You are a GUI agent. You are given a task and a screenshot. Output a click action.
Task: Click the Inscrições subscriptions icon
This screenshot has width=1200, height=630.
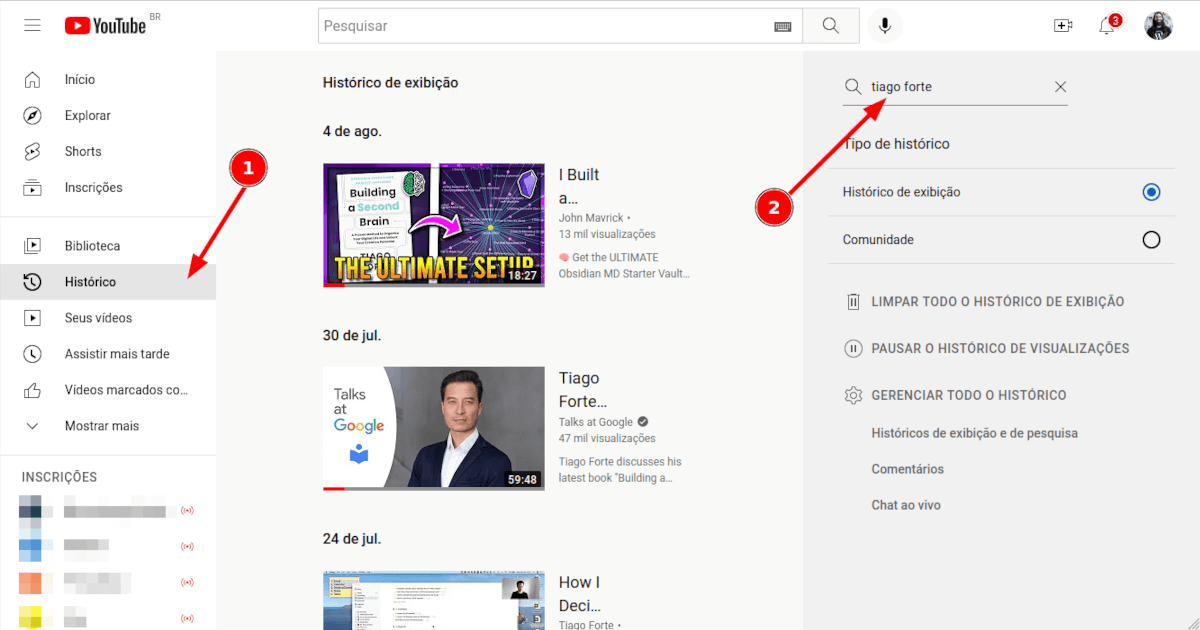(32, 187)
